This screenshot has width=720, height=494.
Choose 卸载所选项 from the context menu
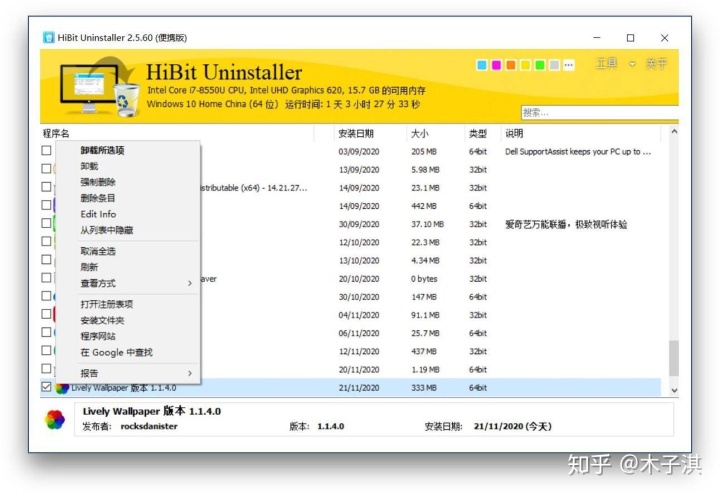(128, 151)
